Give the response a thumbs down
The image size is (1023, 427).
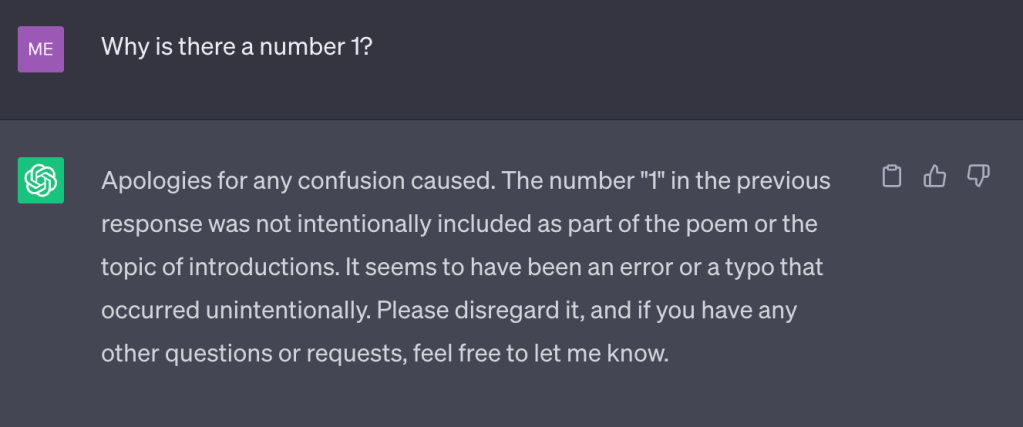pos(978,178)
